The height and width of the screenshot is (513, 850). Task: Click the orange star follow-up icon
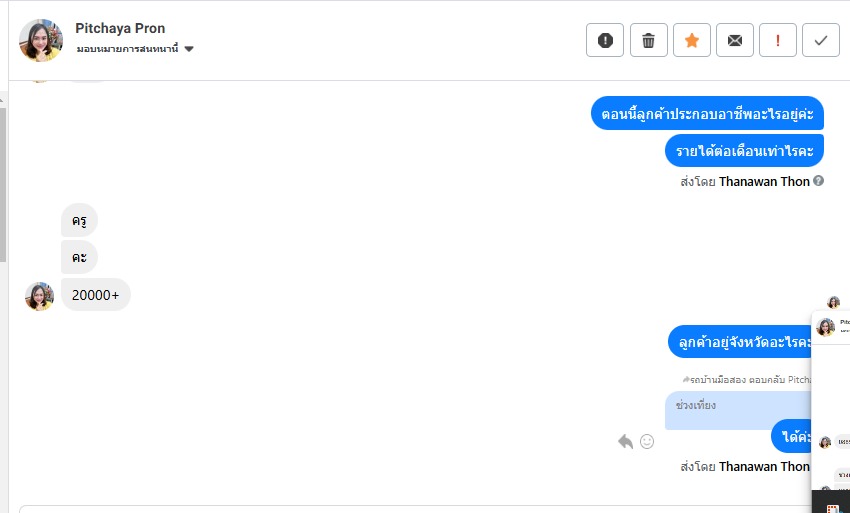[691, 40]
